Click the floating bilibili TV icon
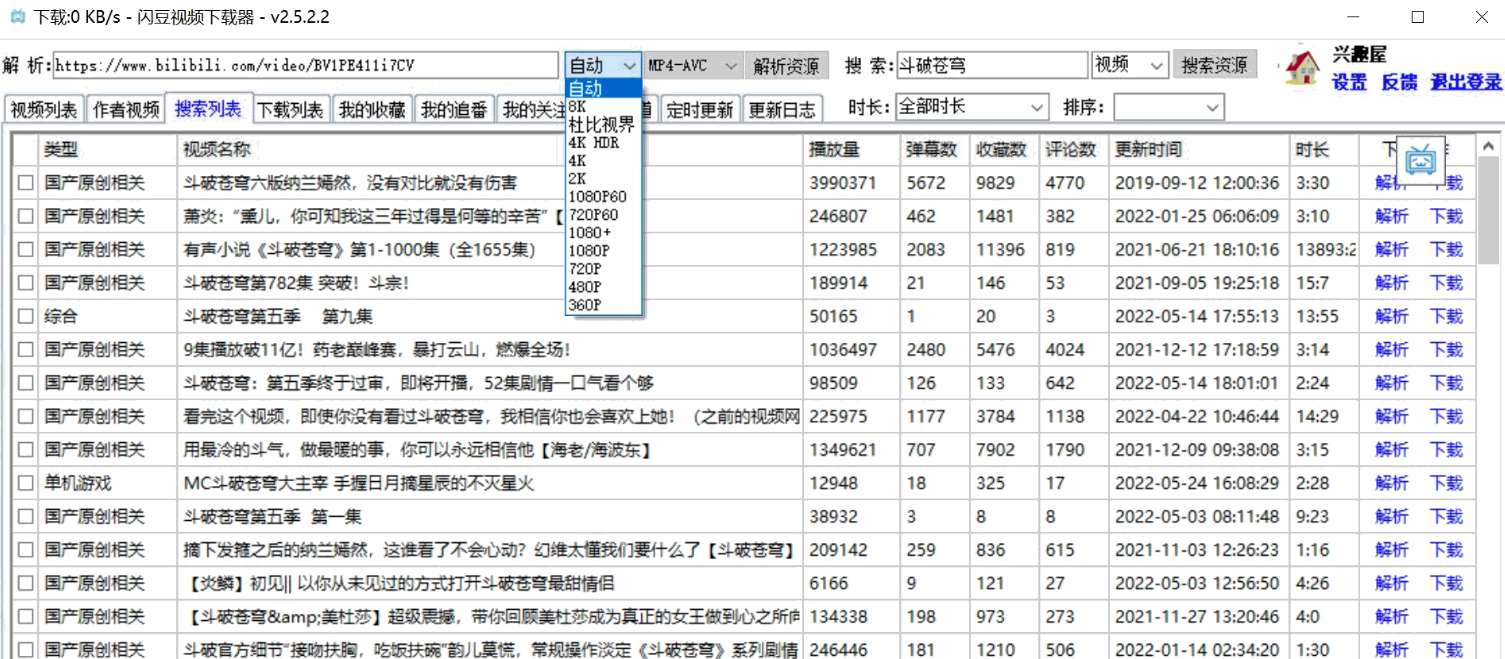Viewport: 1505px width, 659px height. pyautogui.click(x=1419, y=160)
